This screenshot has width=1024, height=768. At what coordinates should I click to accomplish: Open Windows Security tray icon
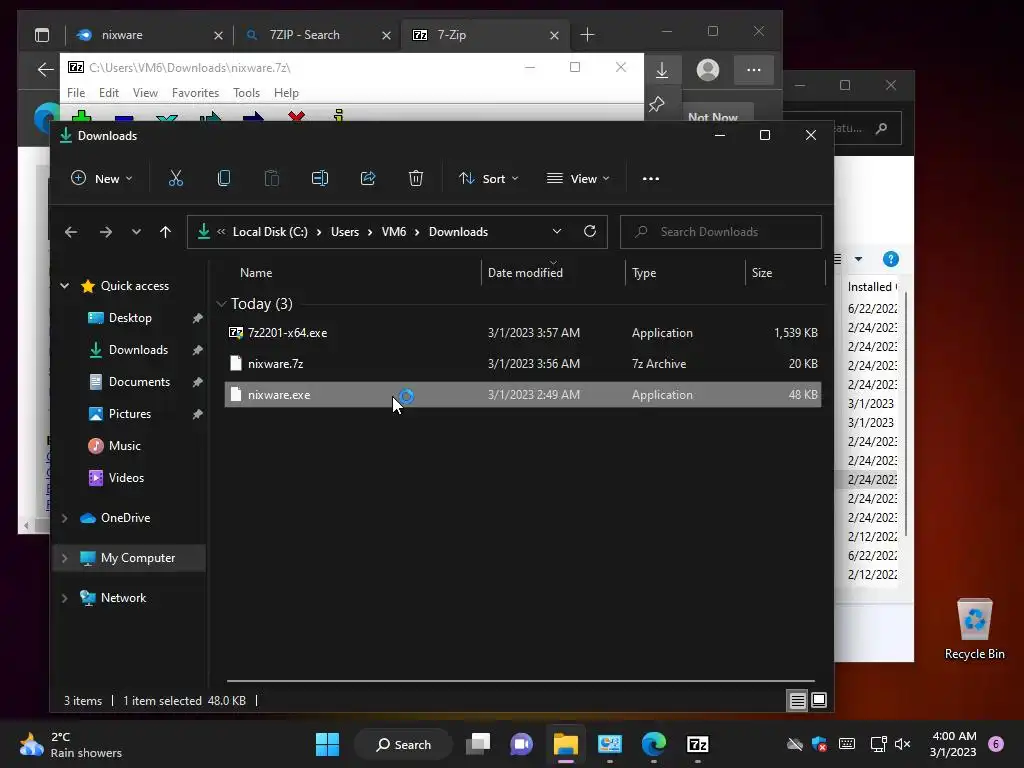819,744
